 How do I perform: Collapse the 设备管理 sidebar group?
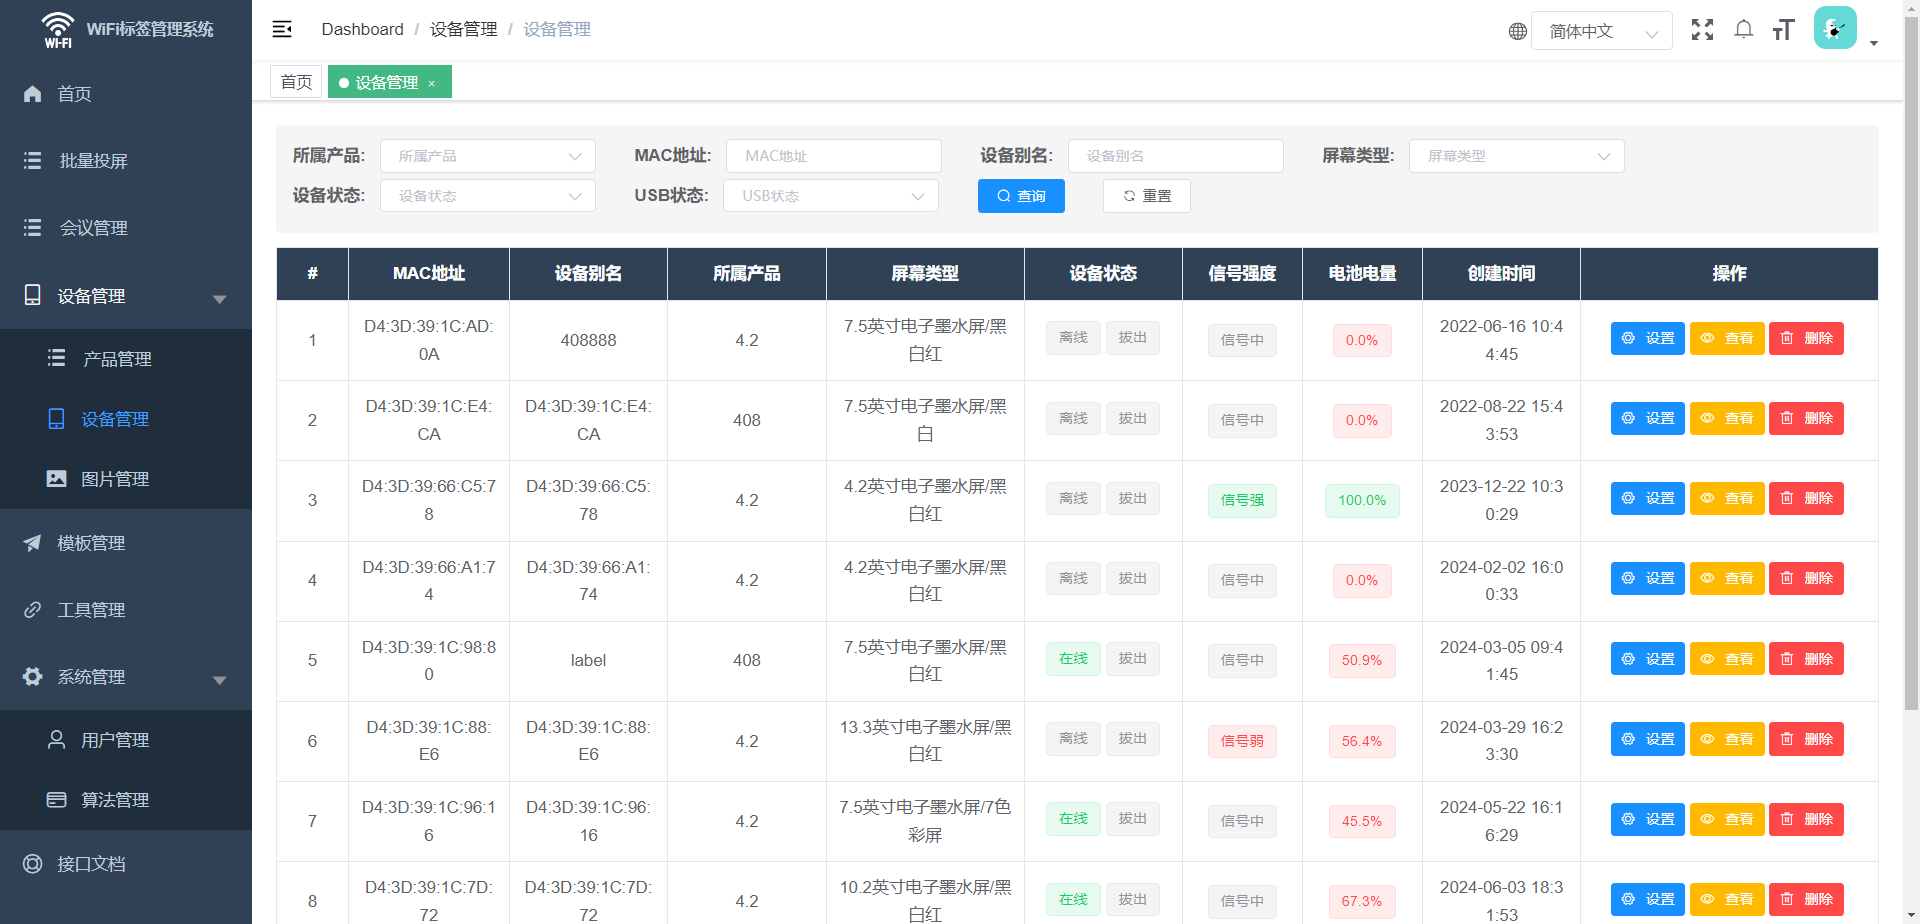click(x=126, y=296)
